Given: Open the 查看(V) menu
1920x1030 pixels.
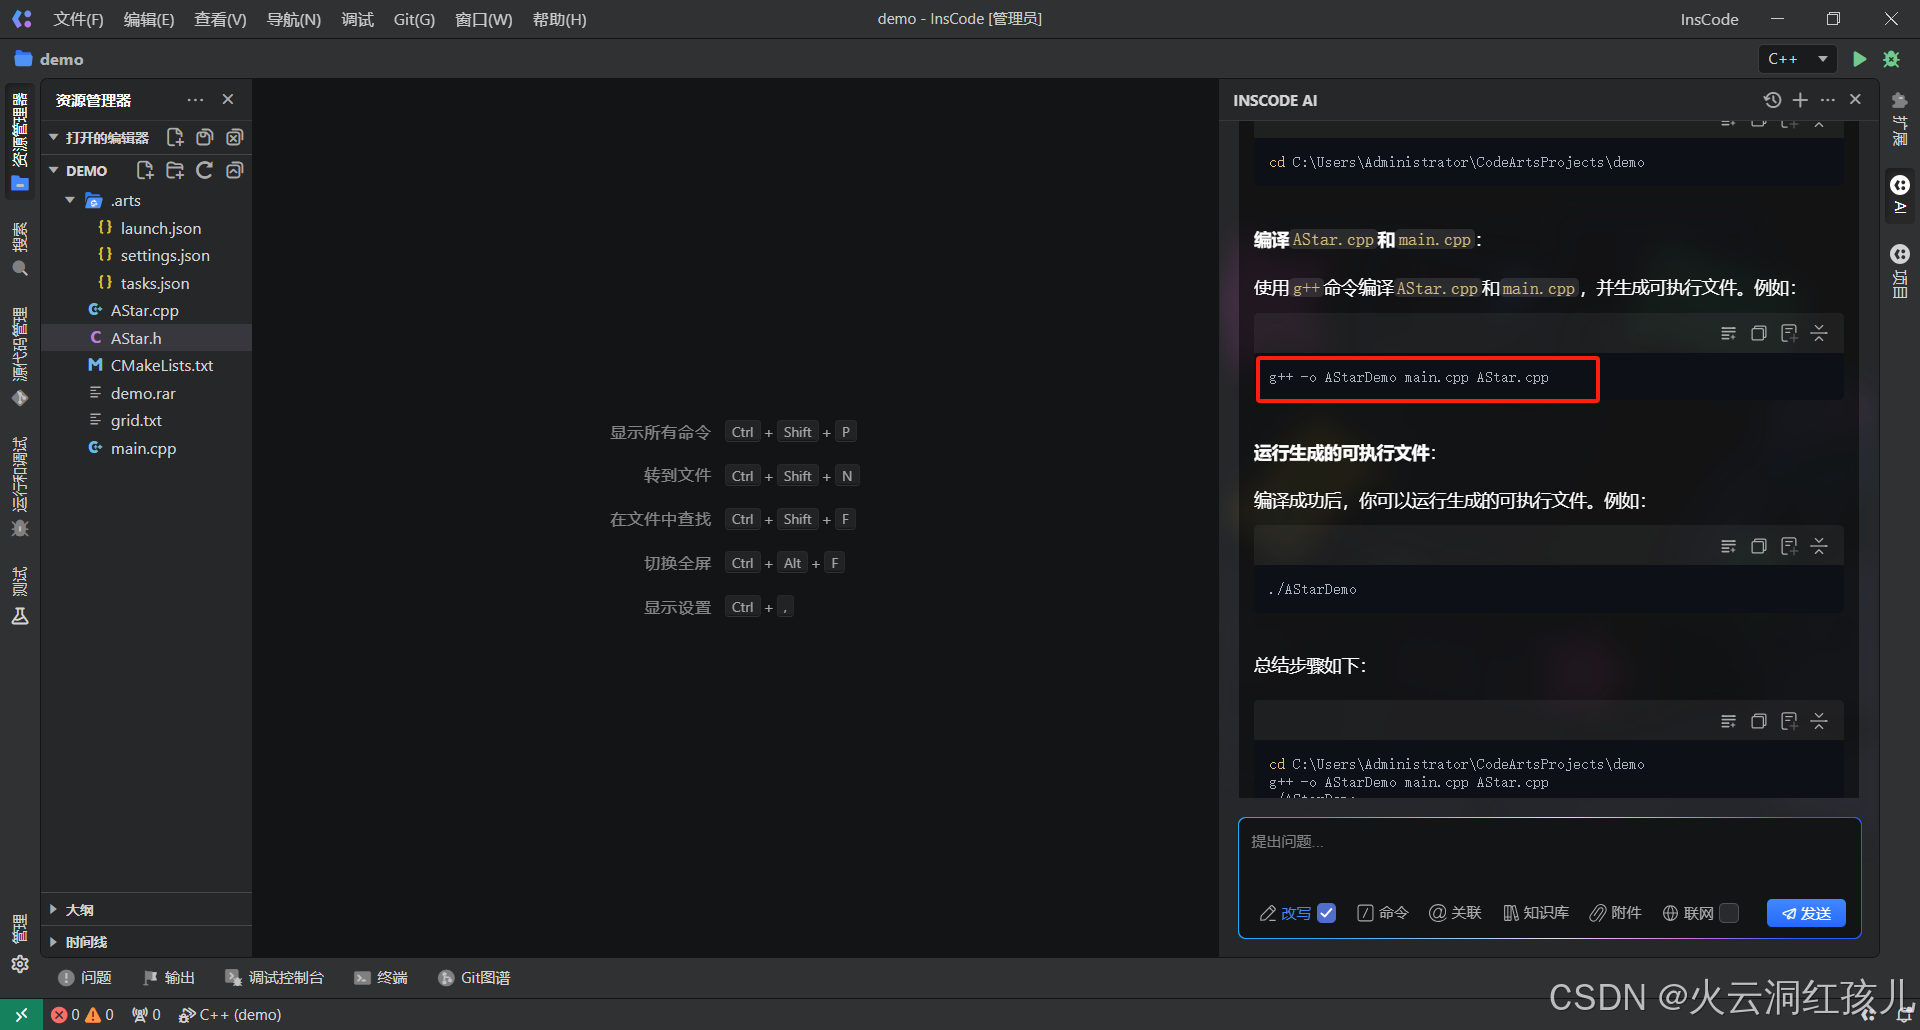Looking at the screenshot, I should [x=220, y=19].
